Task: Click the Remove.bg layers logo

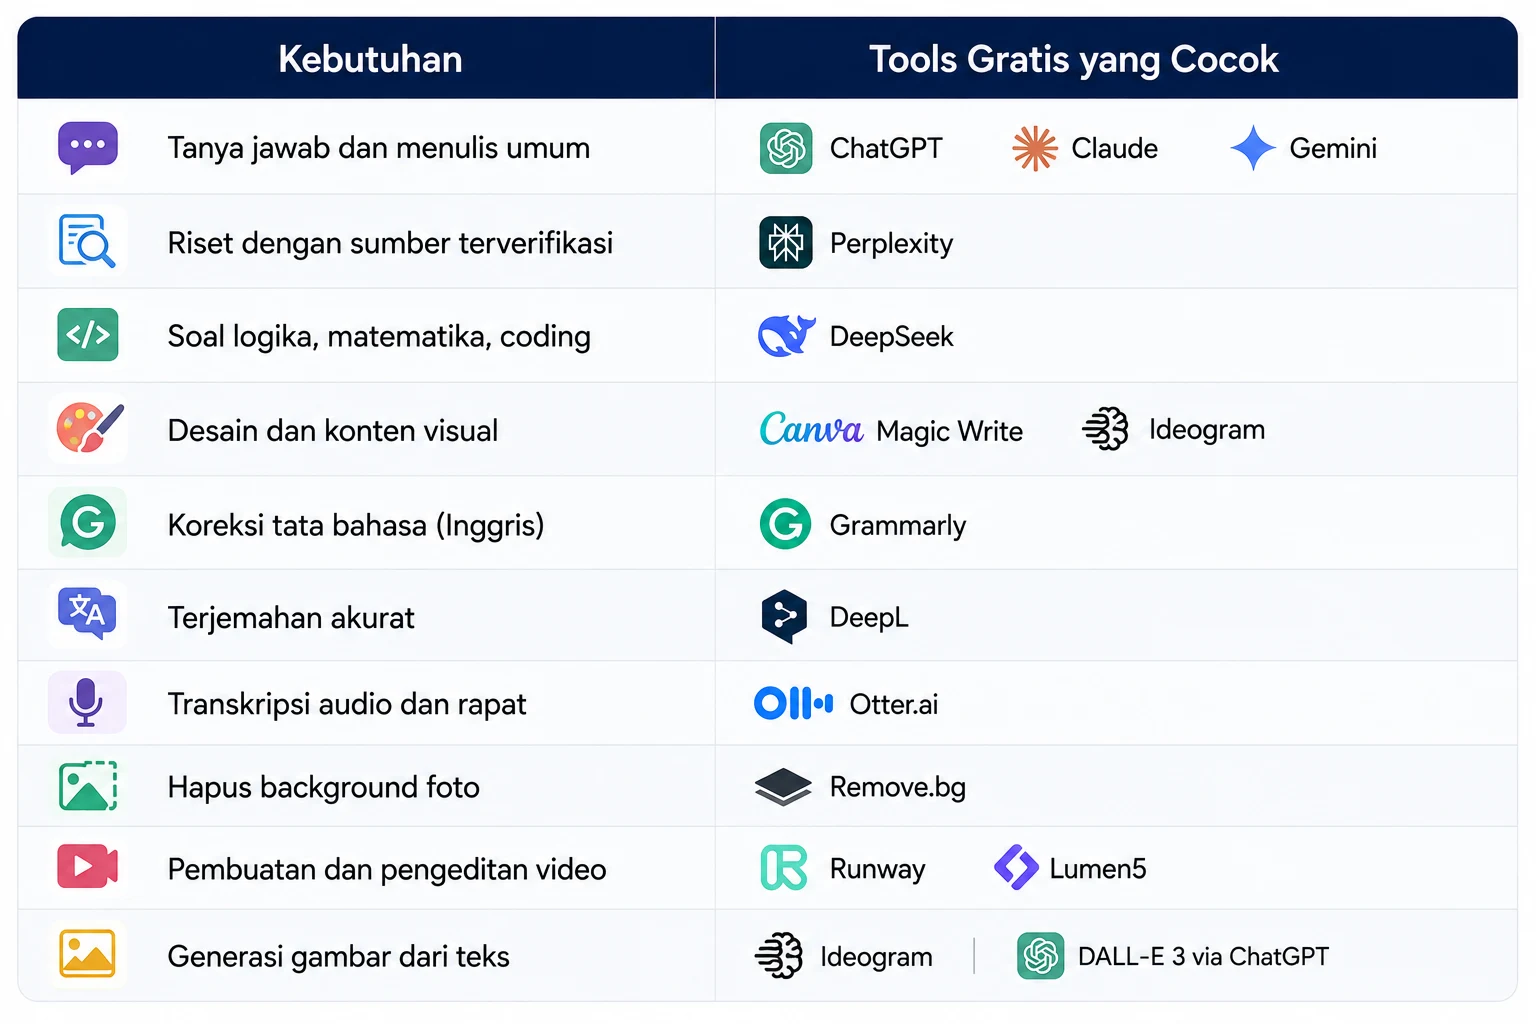Action: 783,787
